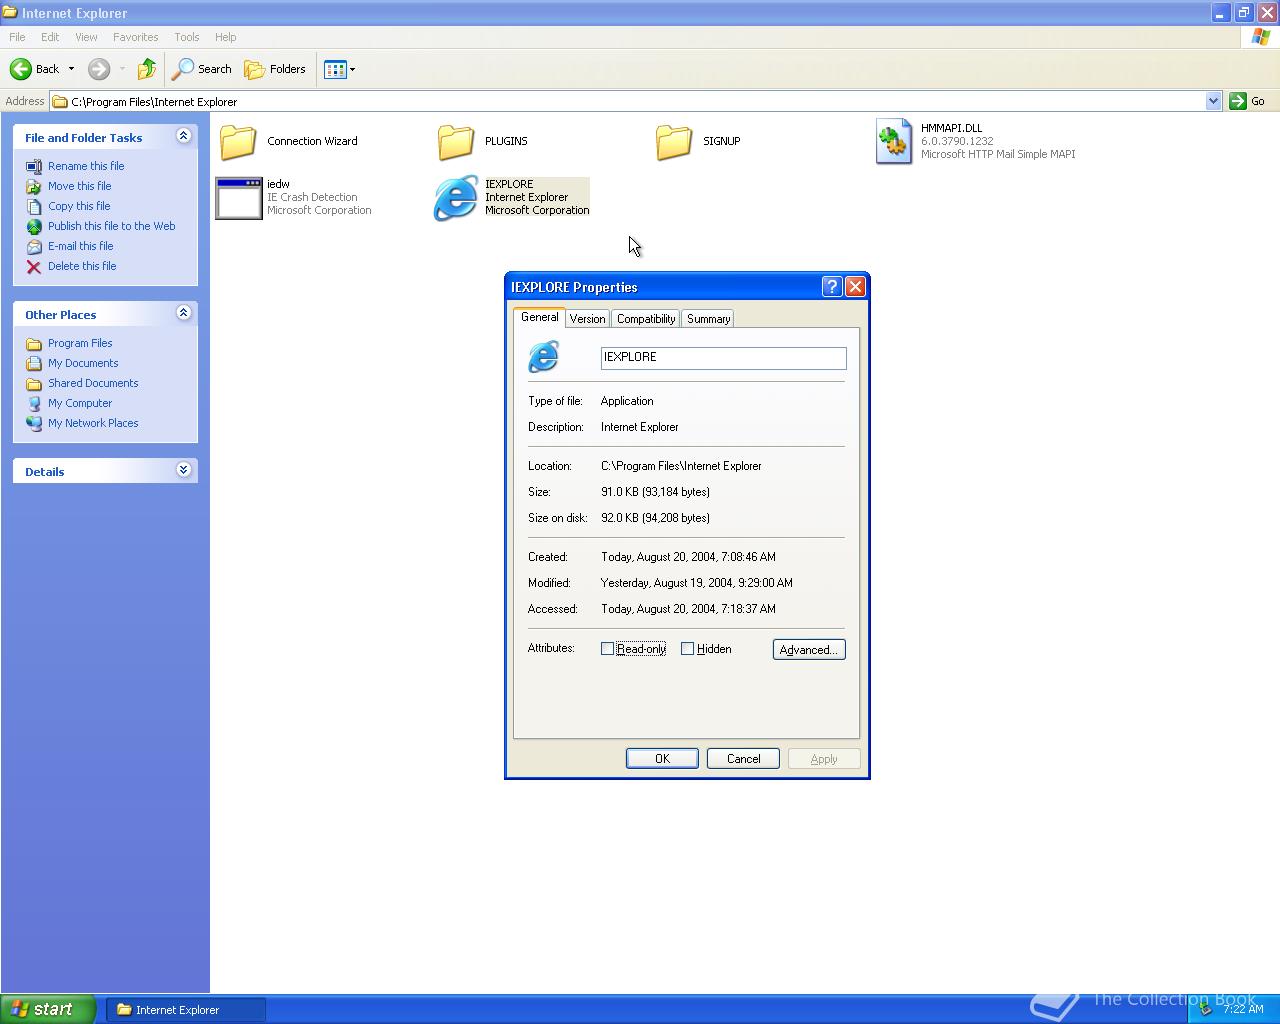The width and height of the screenshot is (1280, 1024).
Task: Click Rename this file link
Action: coord(86,166)
